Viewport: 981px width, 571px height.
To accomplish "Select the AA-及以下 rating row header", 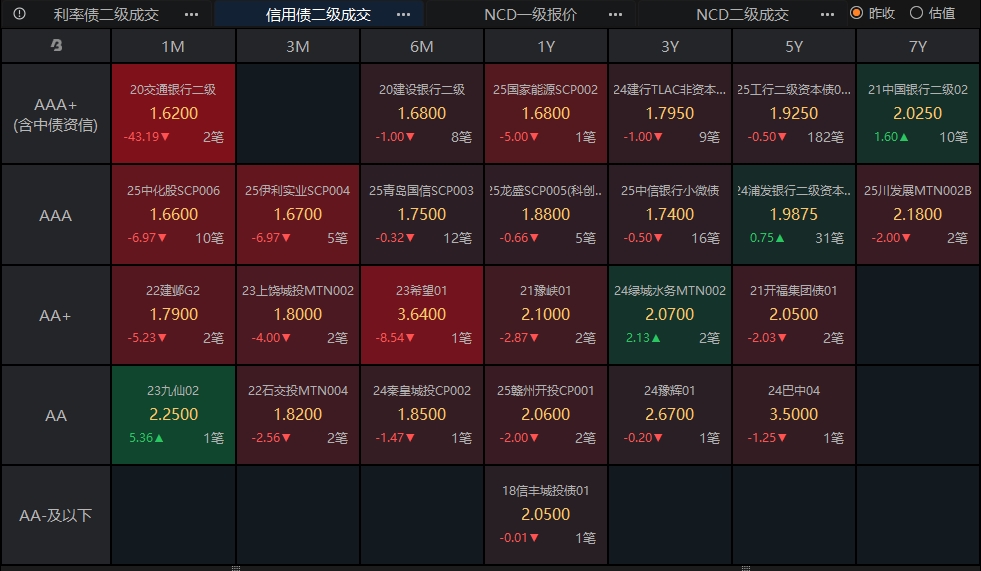I will coord(56,515).
